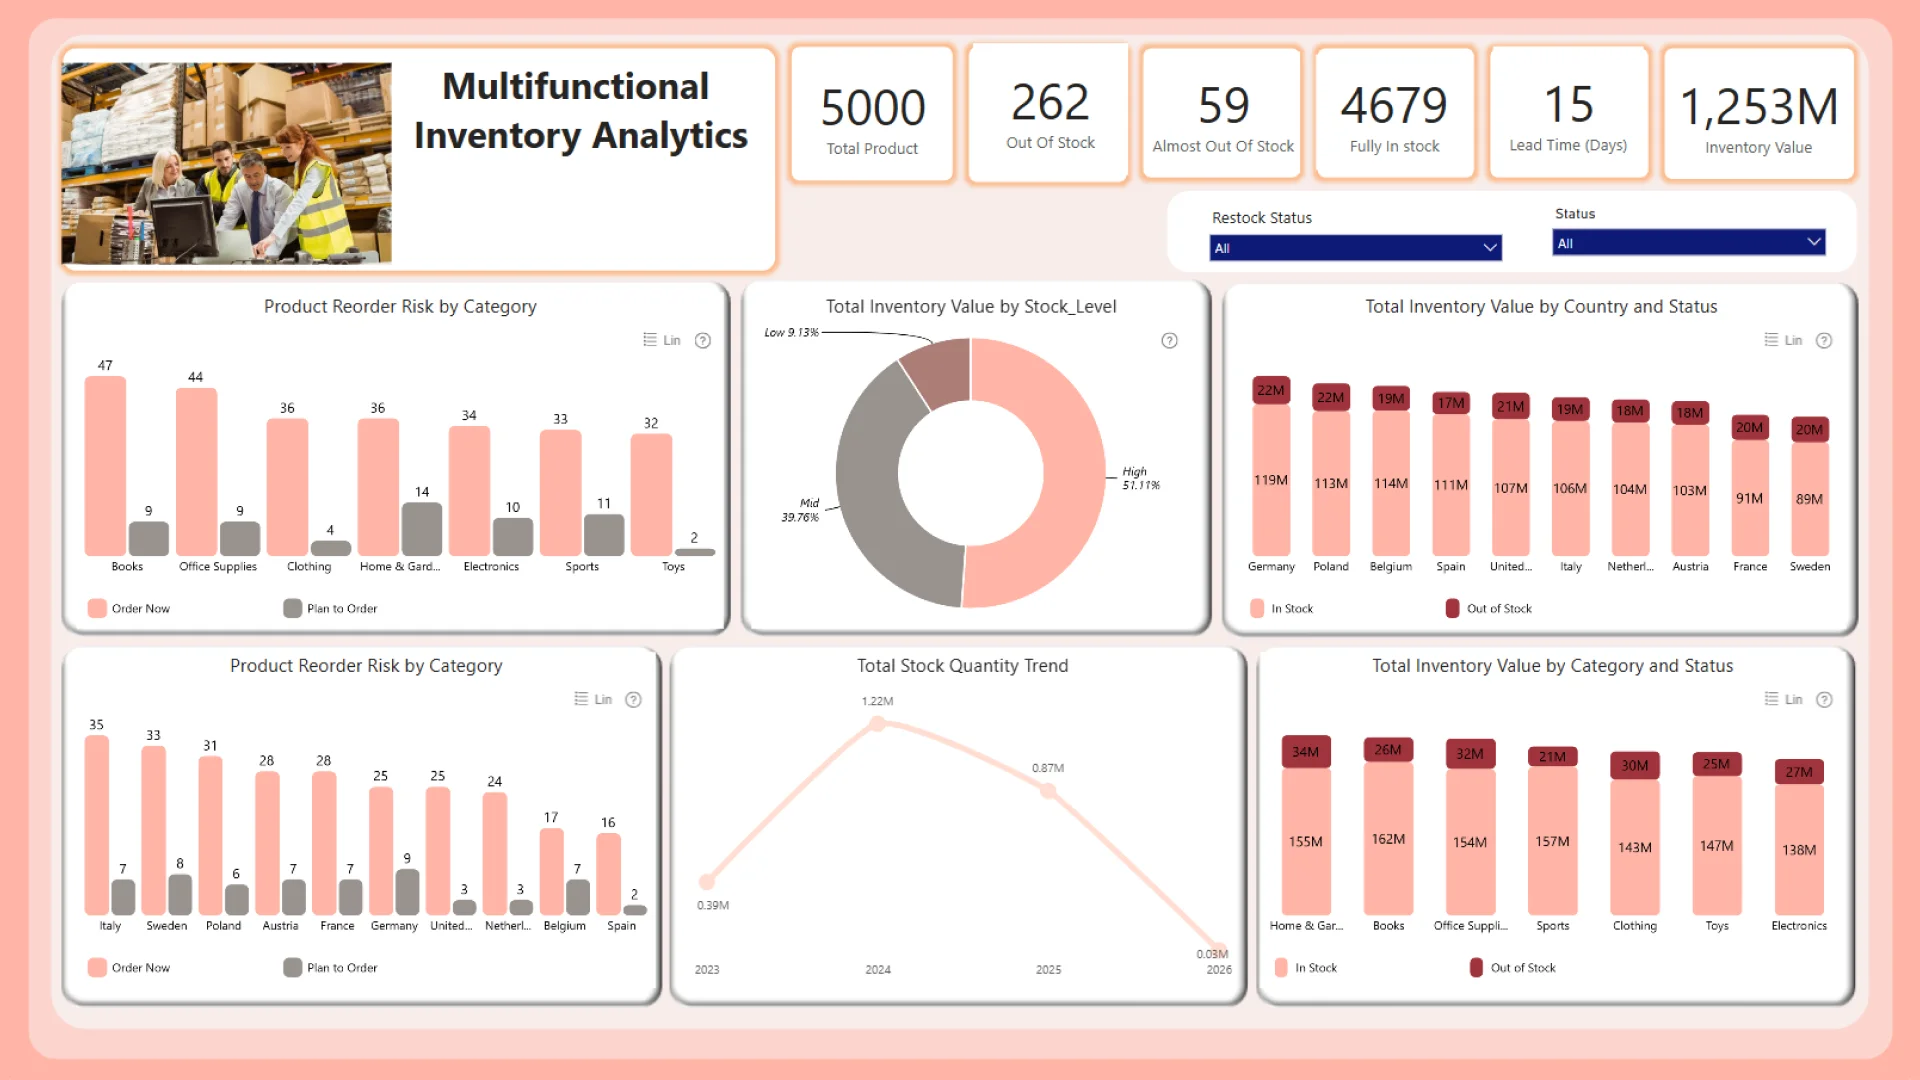Click help icon on top Product Reorder Risk chart
This screenshot has height=1080, width=1920.
coord(703,340)
